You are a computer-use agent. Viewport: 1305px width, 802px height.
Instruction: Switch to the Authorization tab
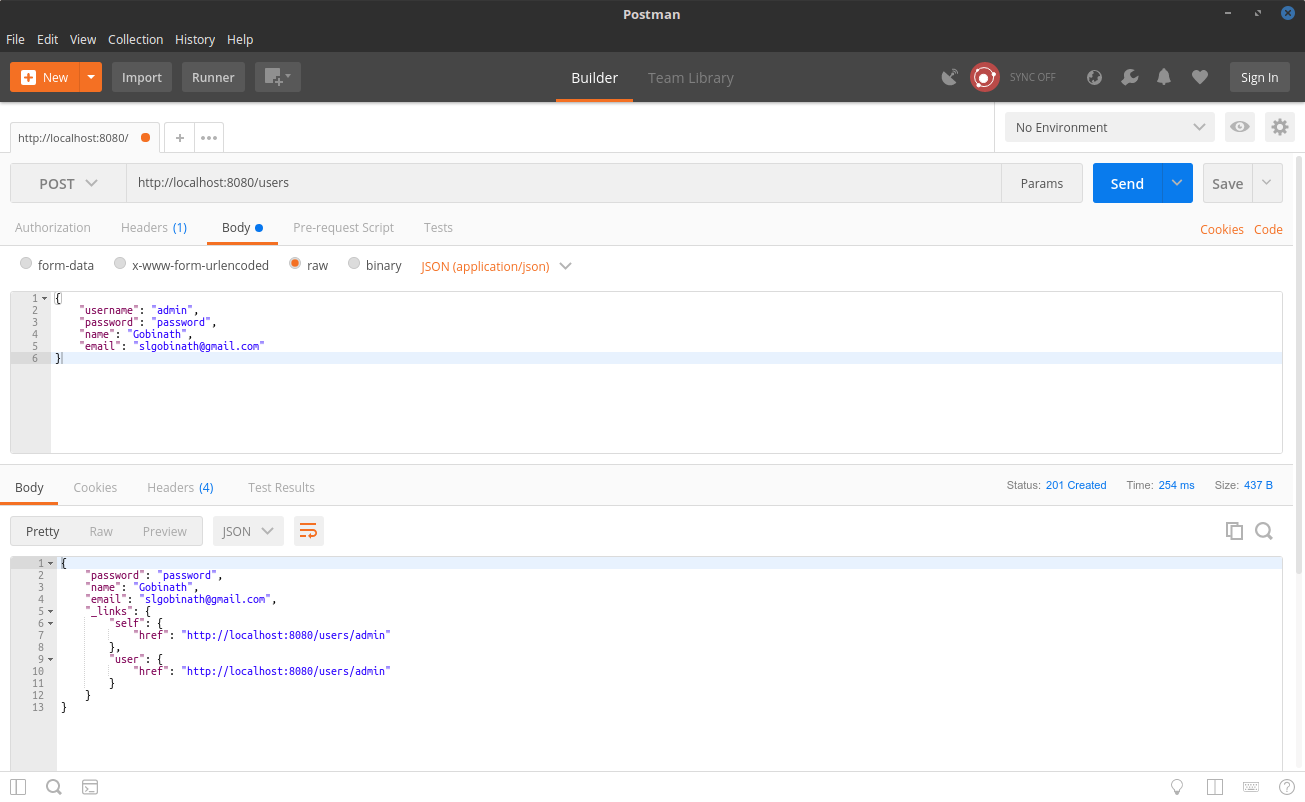click(53, 227)
